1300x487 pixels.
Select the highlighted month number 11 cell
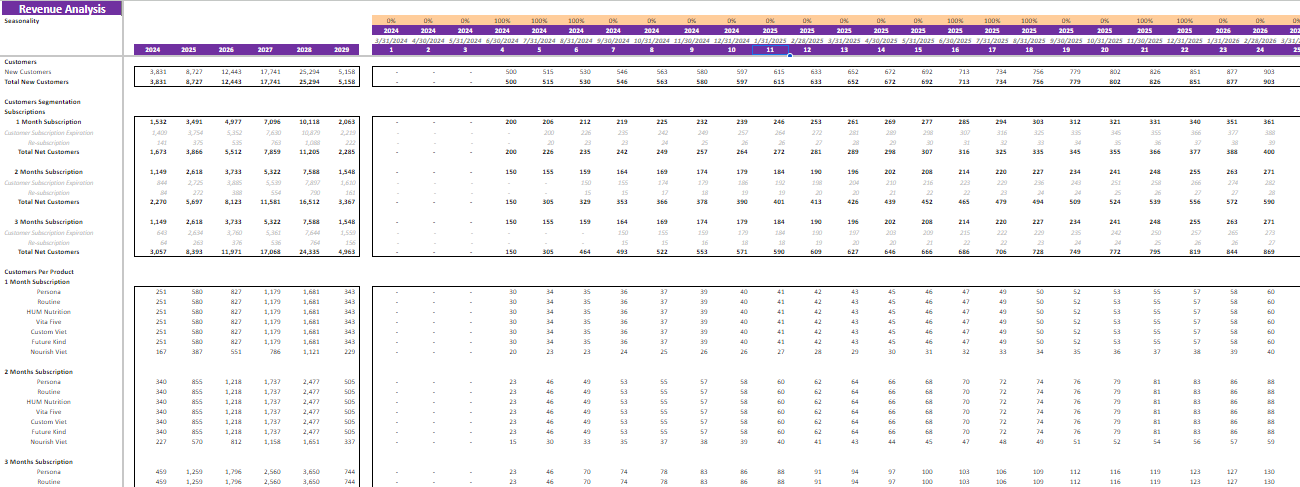tap(768, 50)
